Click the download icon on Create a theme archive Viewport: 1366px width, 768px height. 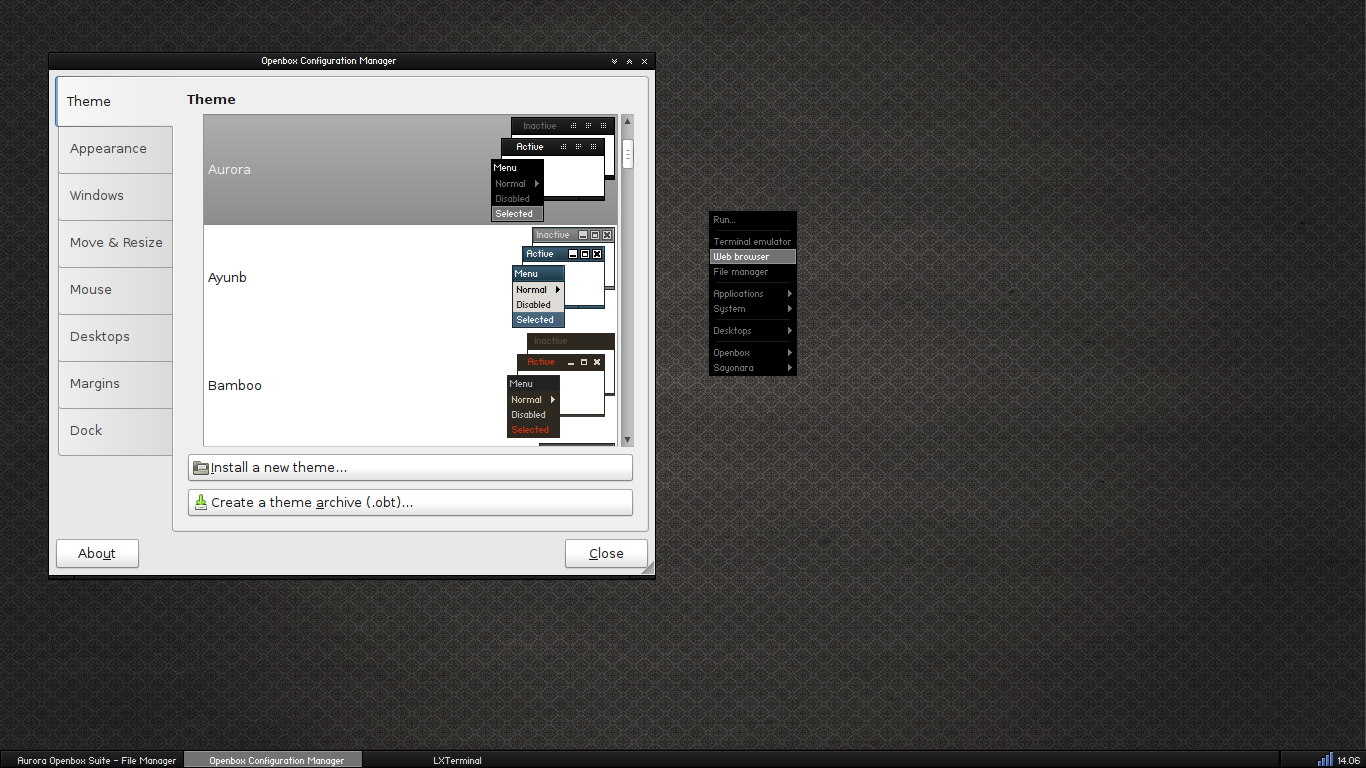pyautogui.click(x=200, y=502)
